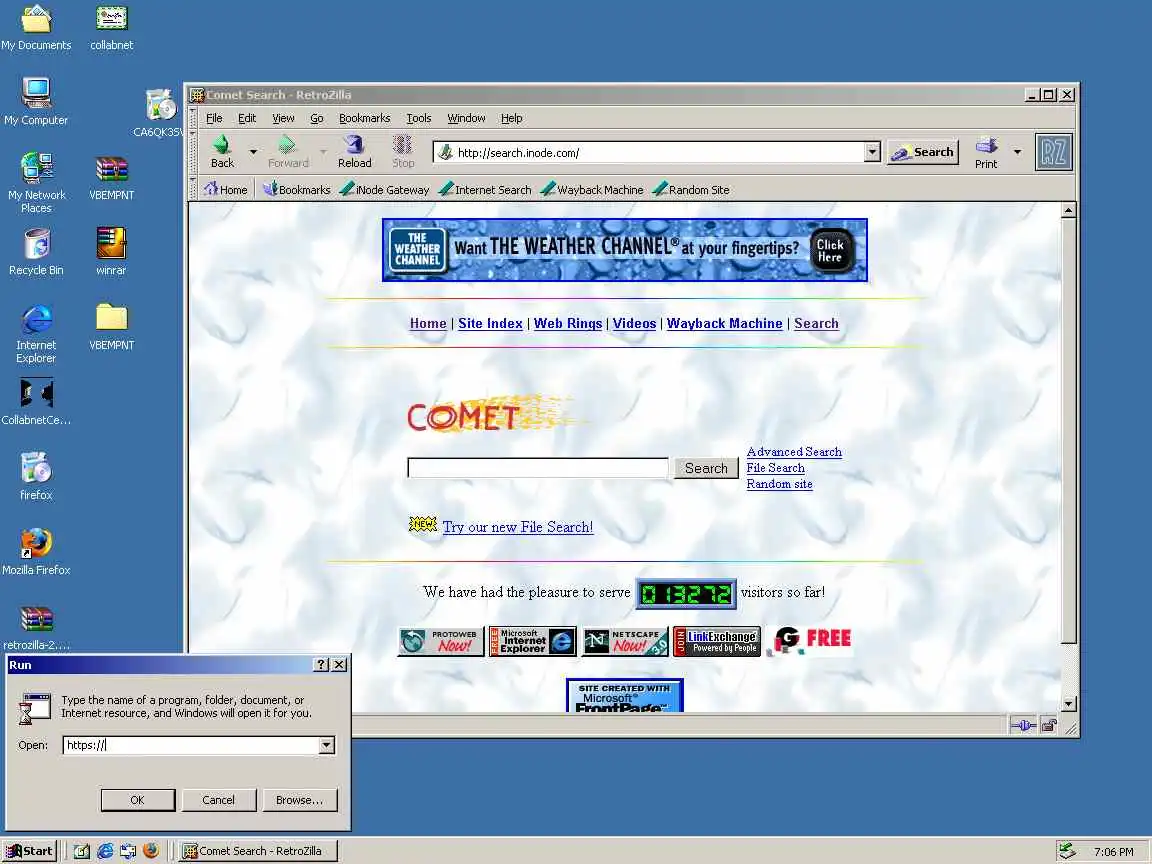Click the RZ throbber logo
This screenshot has width=1152, height=864.
click(x=1054, y=152)
